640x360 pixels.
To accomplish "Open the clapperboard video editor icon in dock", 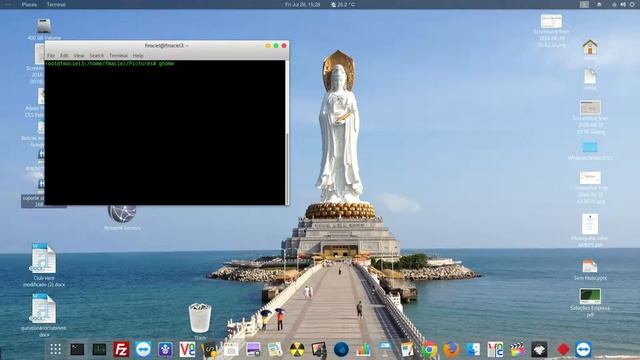I will click(517, 349).
